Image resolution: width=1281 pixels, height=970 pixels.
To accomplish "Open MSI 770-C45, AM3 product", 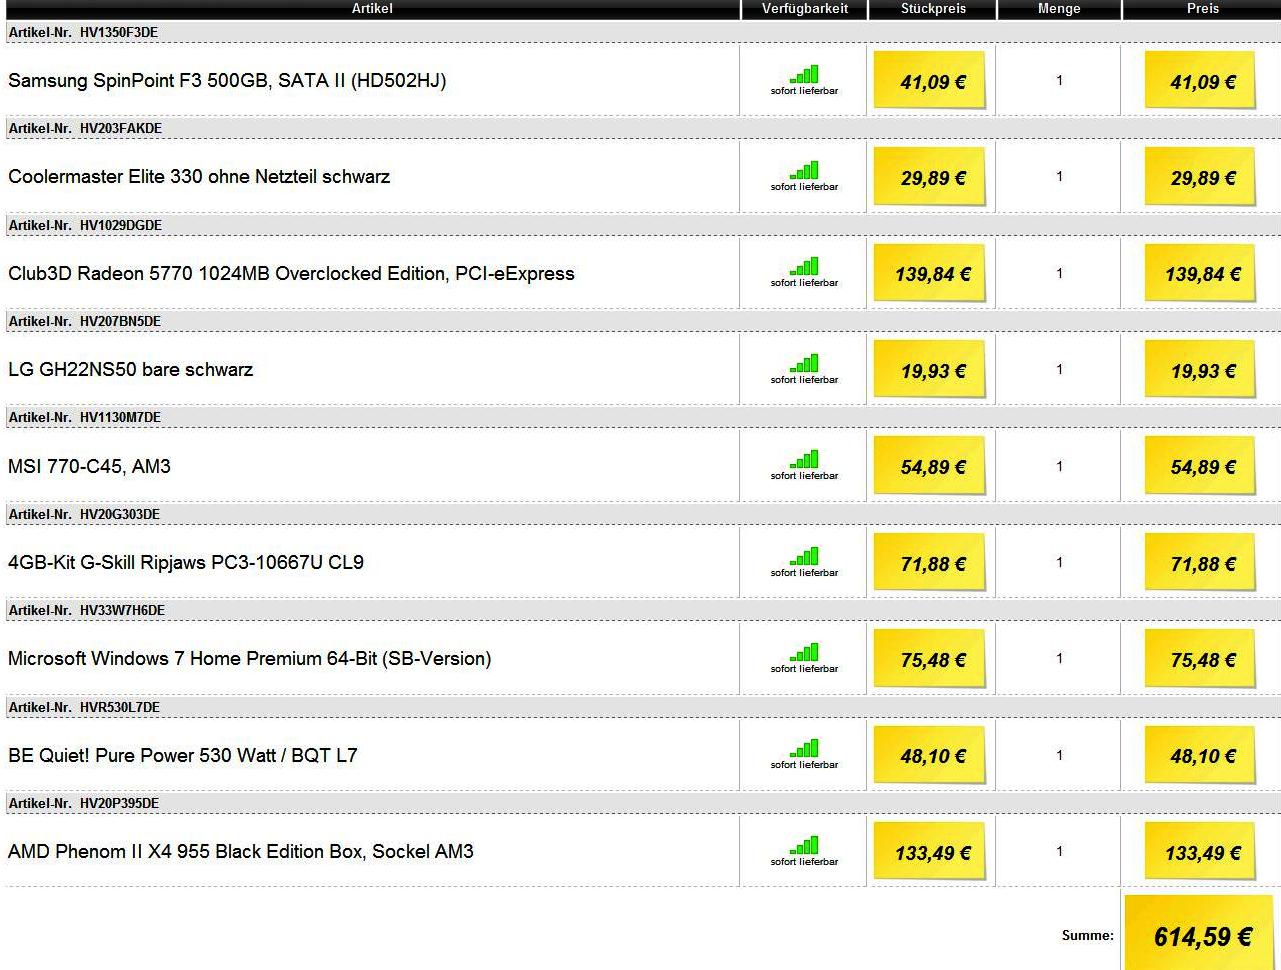I will 89,466.
